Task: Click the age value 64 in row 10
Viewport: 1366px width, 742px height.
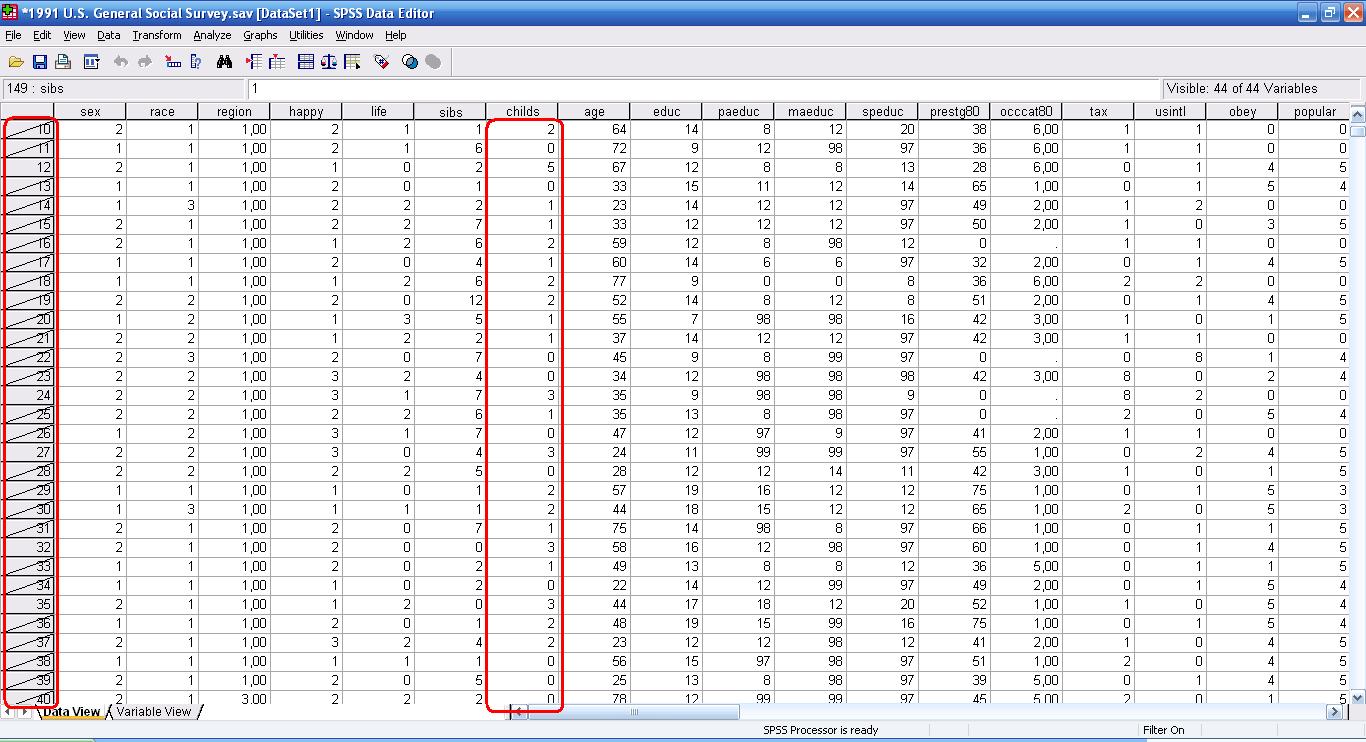Action: pyautogui.click(x=594, y=129)
